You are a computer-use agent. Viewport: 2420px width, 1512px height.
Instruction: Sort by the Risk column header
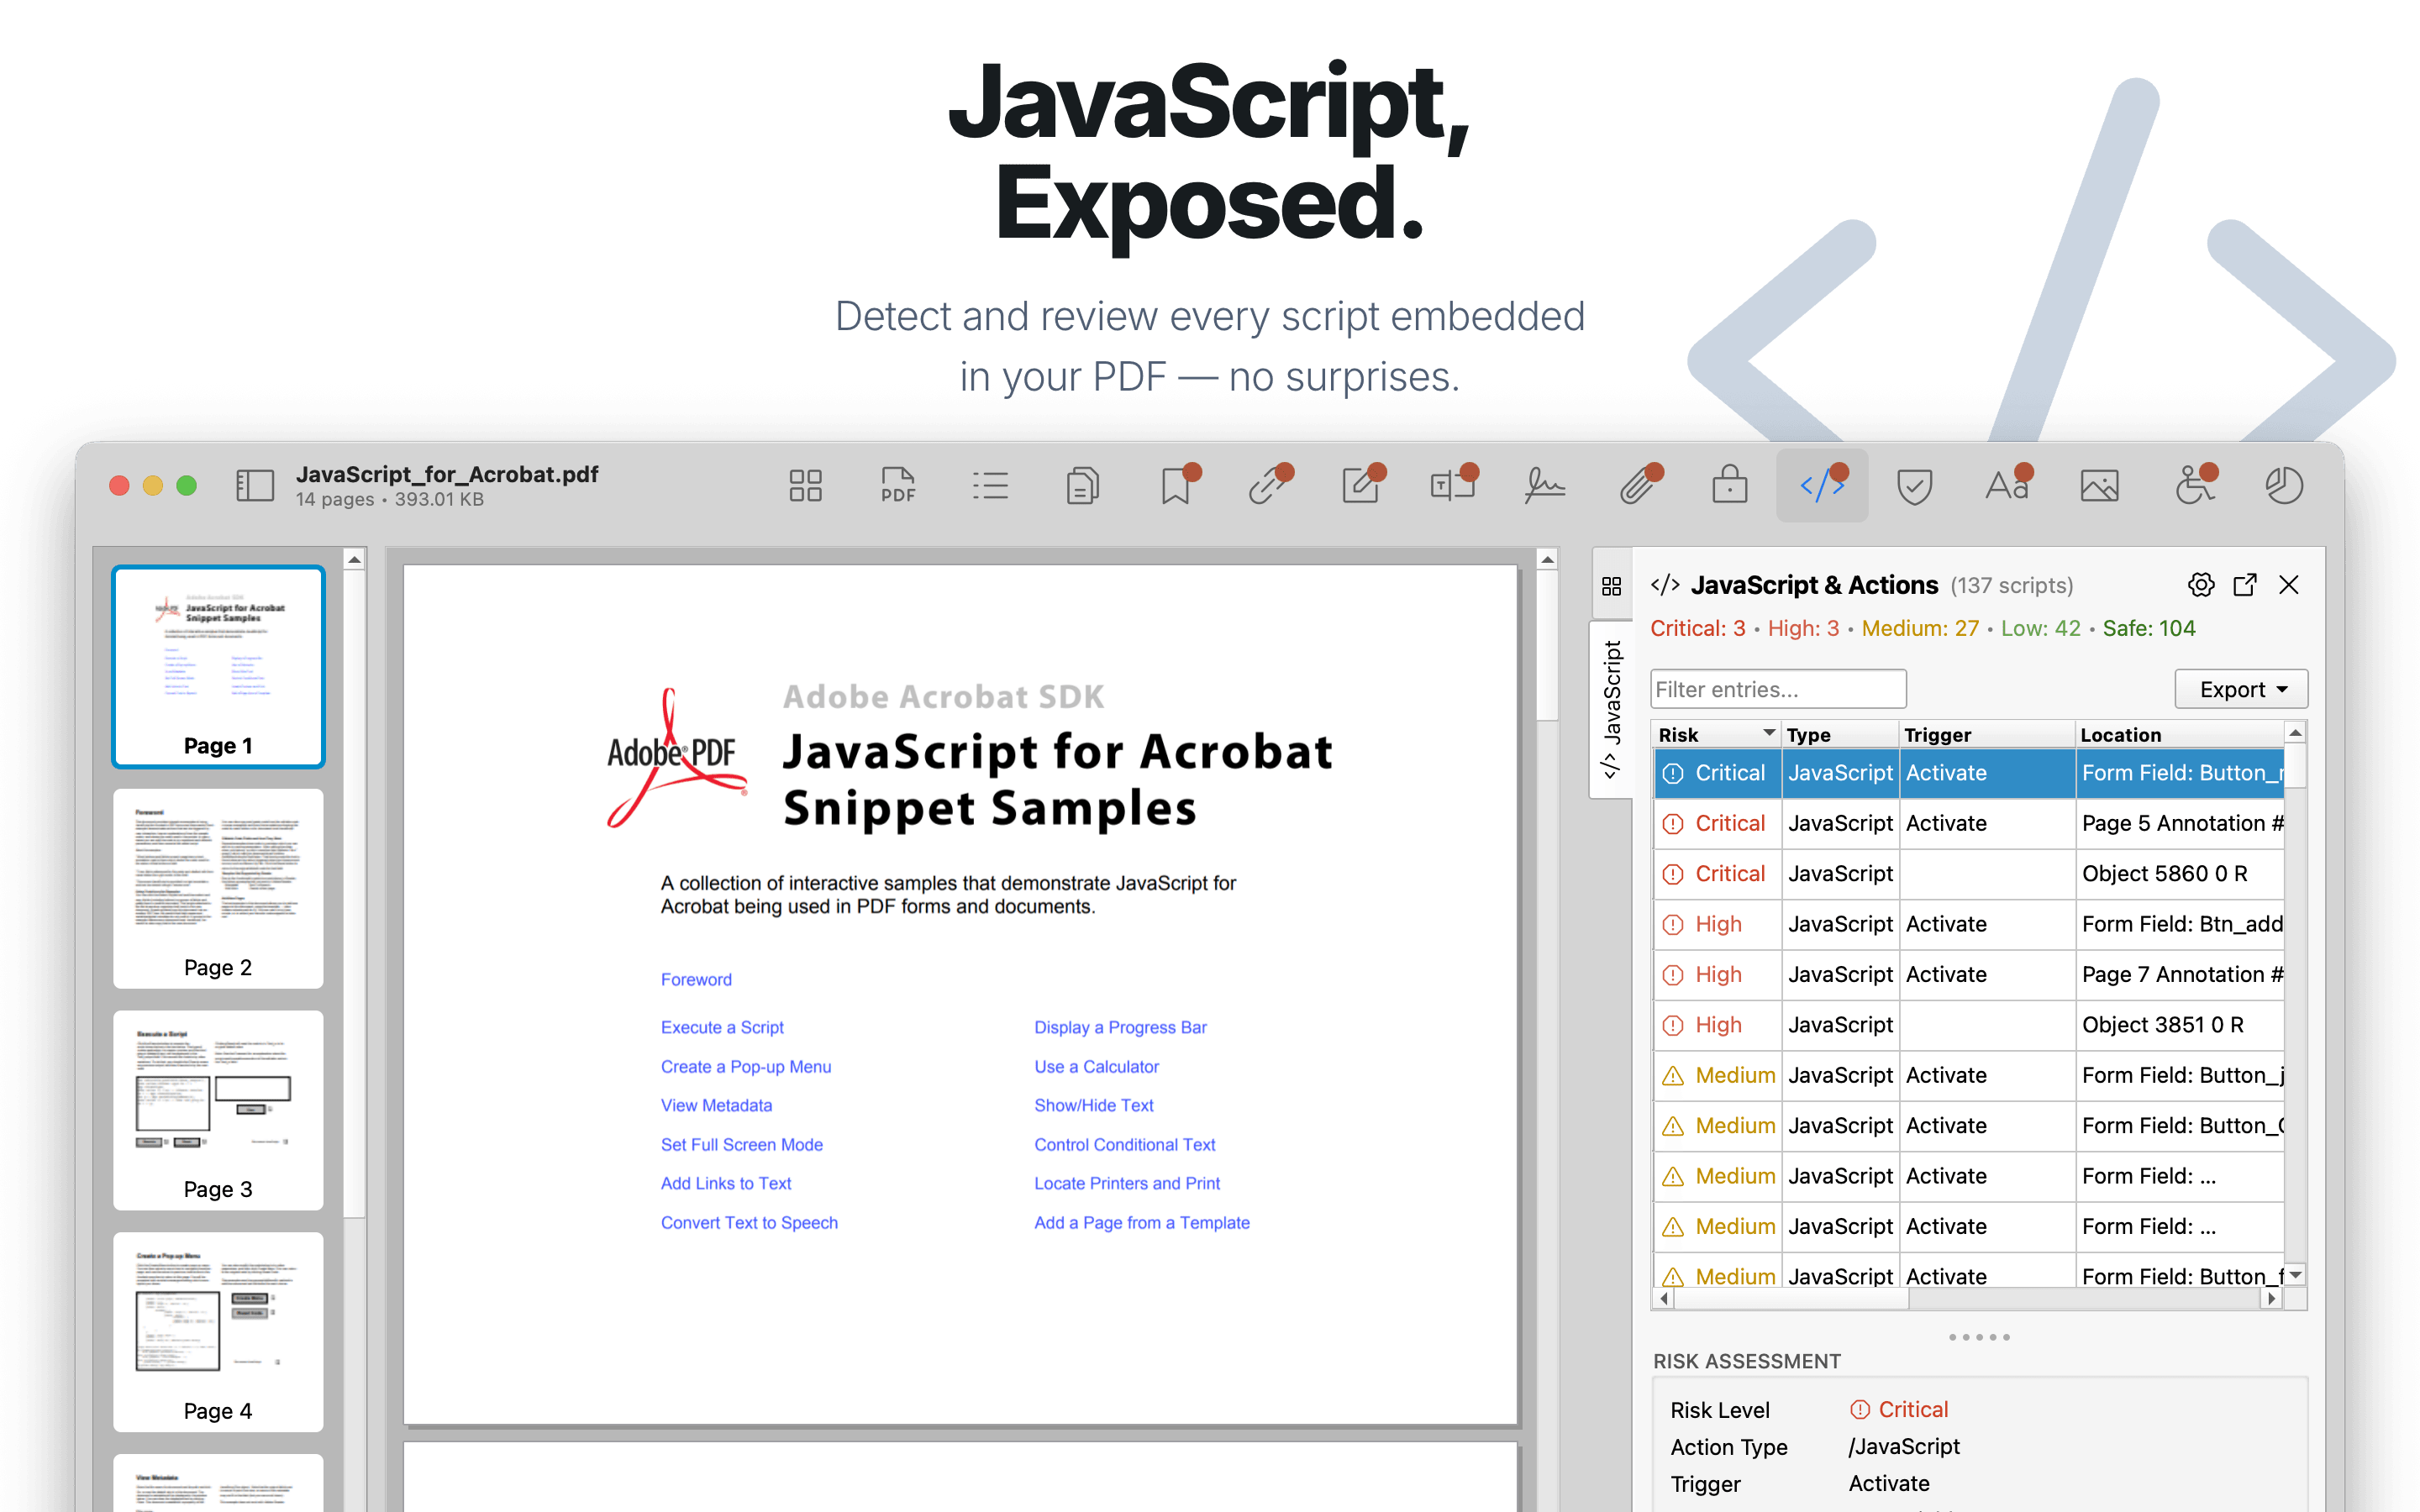coord(1716,734)
